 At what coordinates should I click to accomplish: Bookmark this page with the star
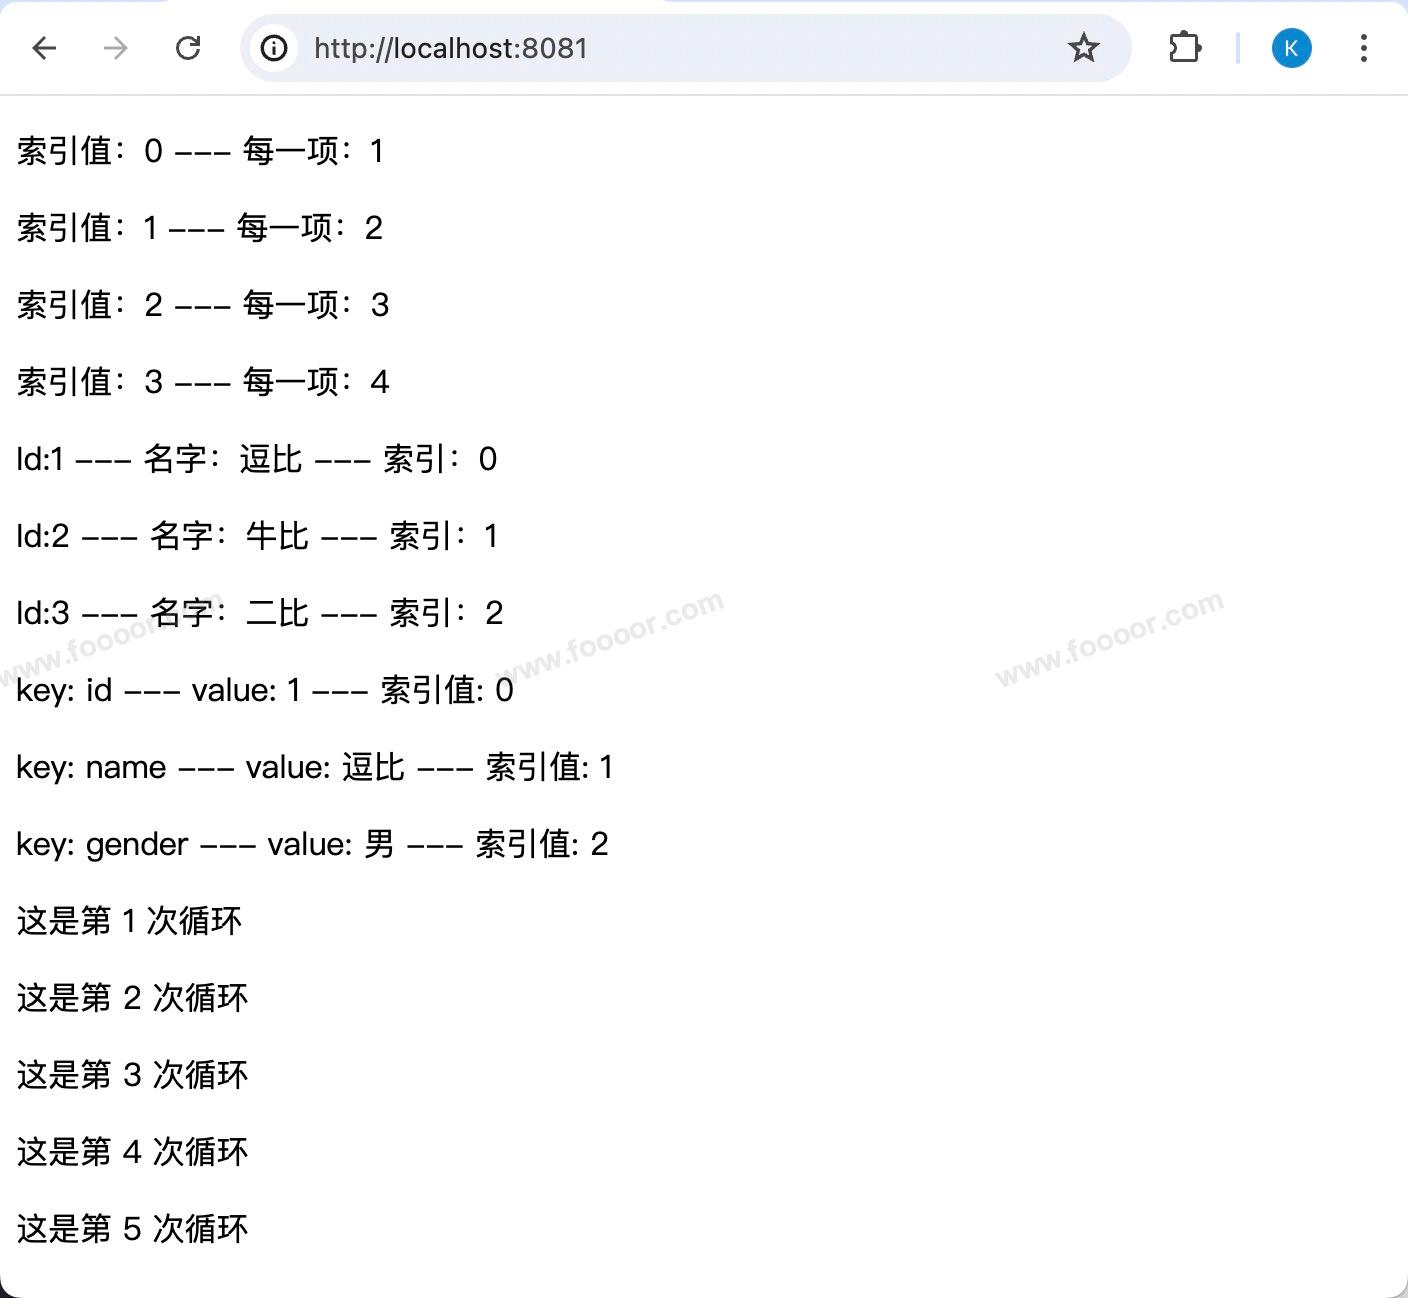1083,48
